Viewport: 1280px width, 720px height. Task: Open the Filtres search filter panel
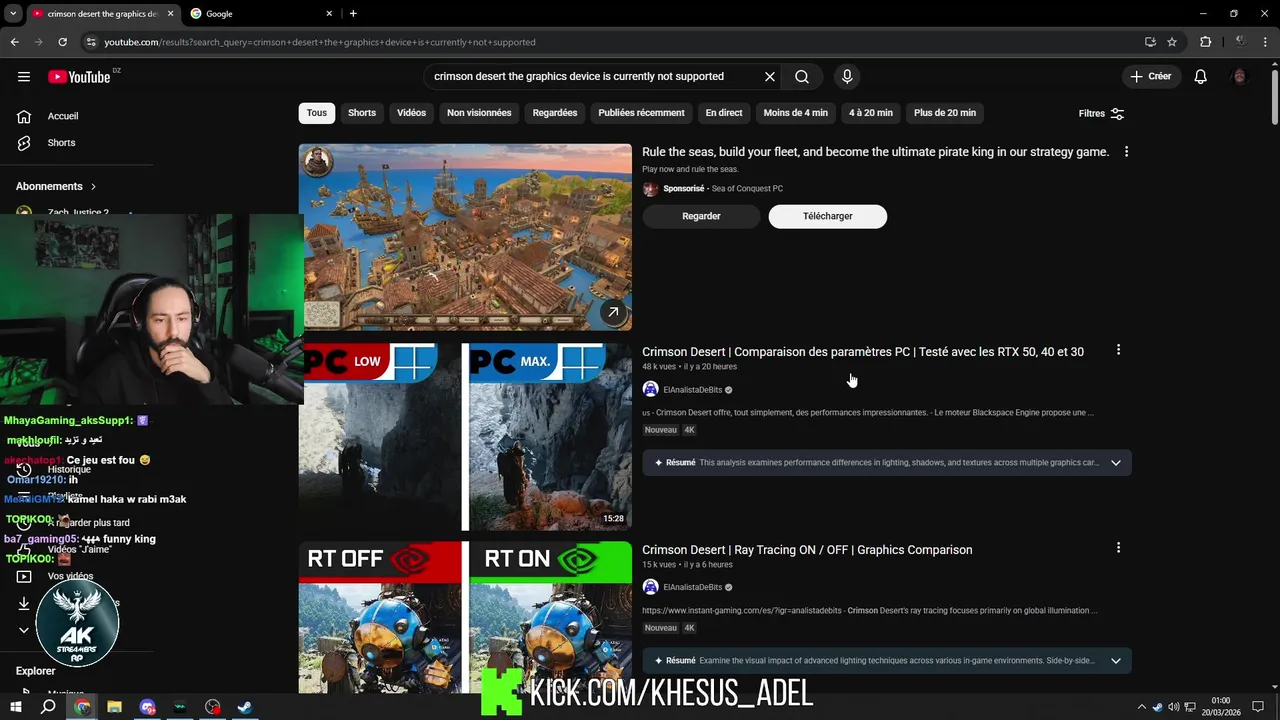[x=1101, y=113]
